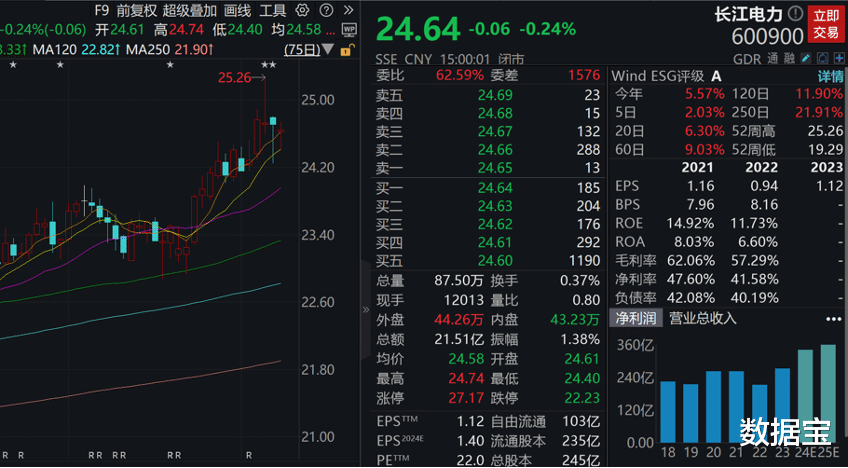Expand more toolbar options double chevron

pyautogui.click(x=348, y=10)
